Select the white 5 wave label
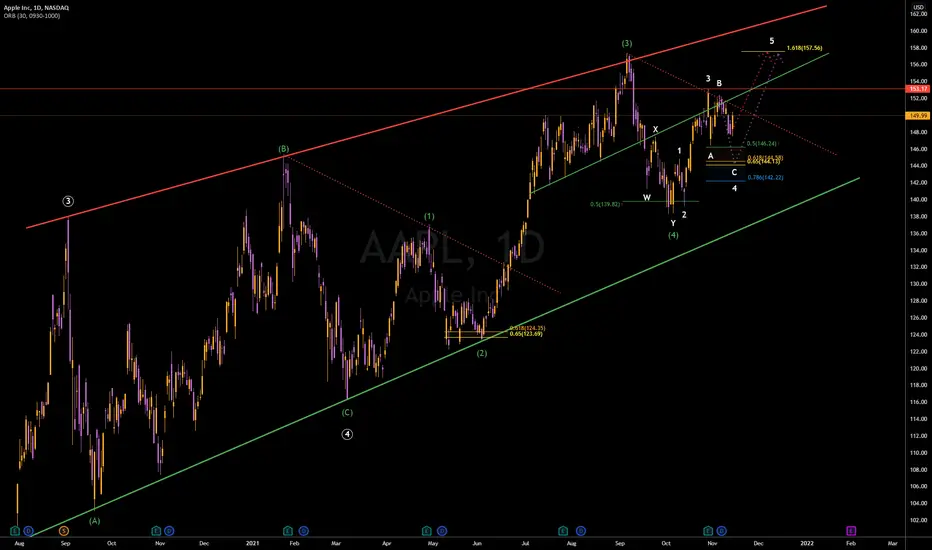 click(x=772, y=41)
